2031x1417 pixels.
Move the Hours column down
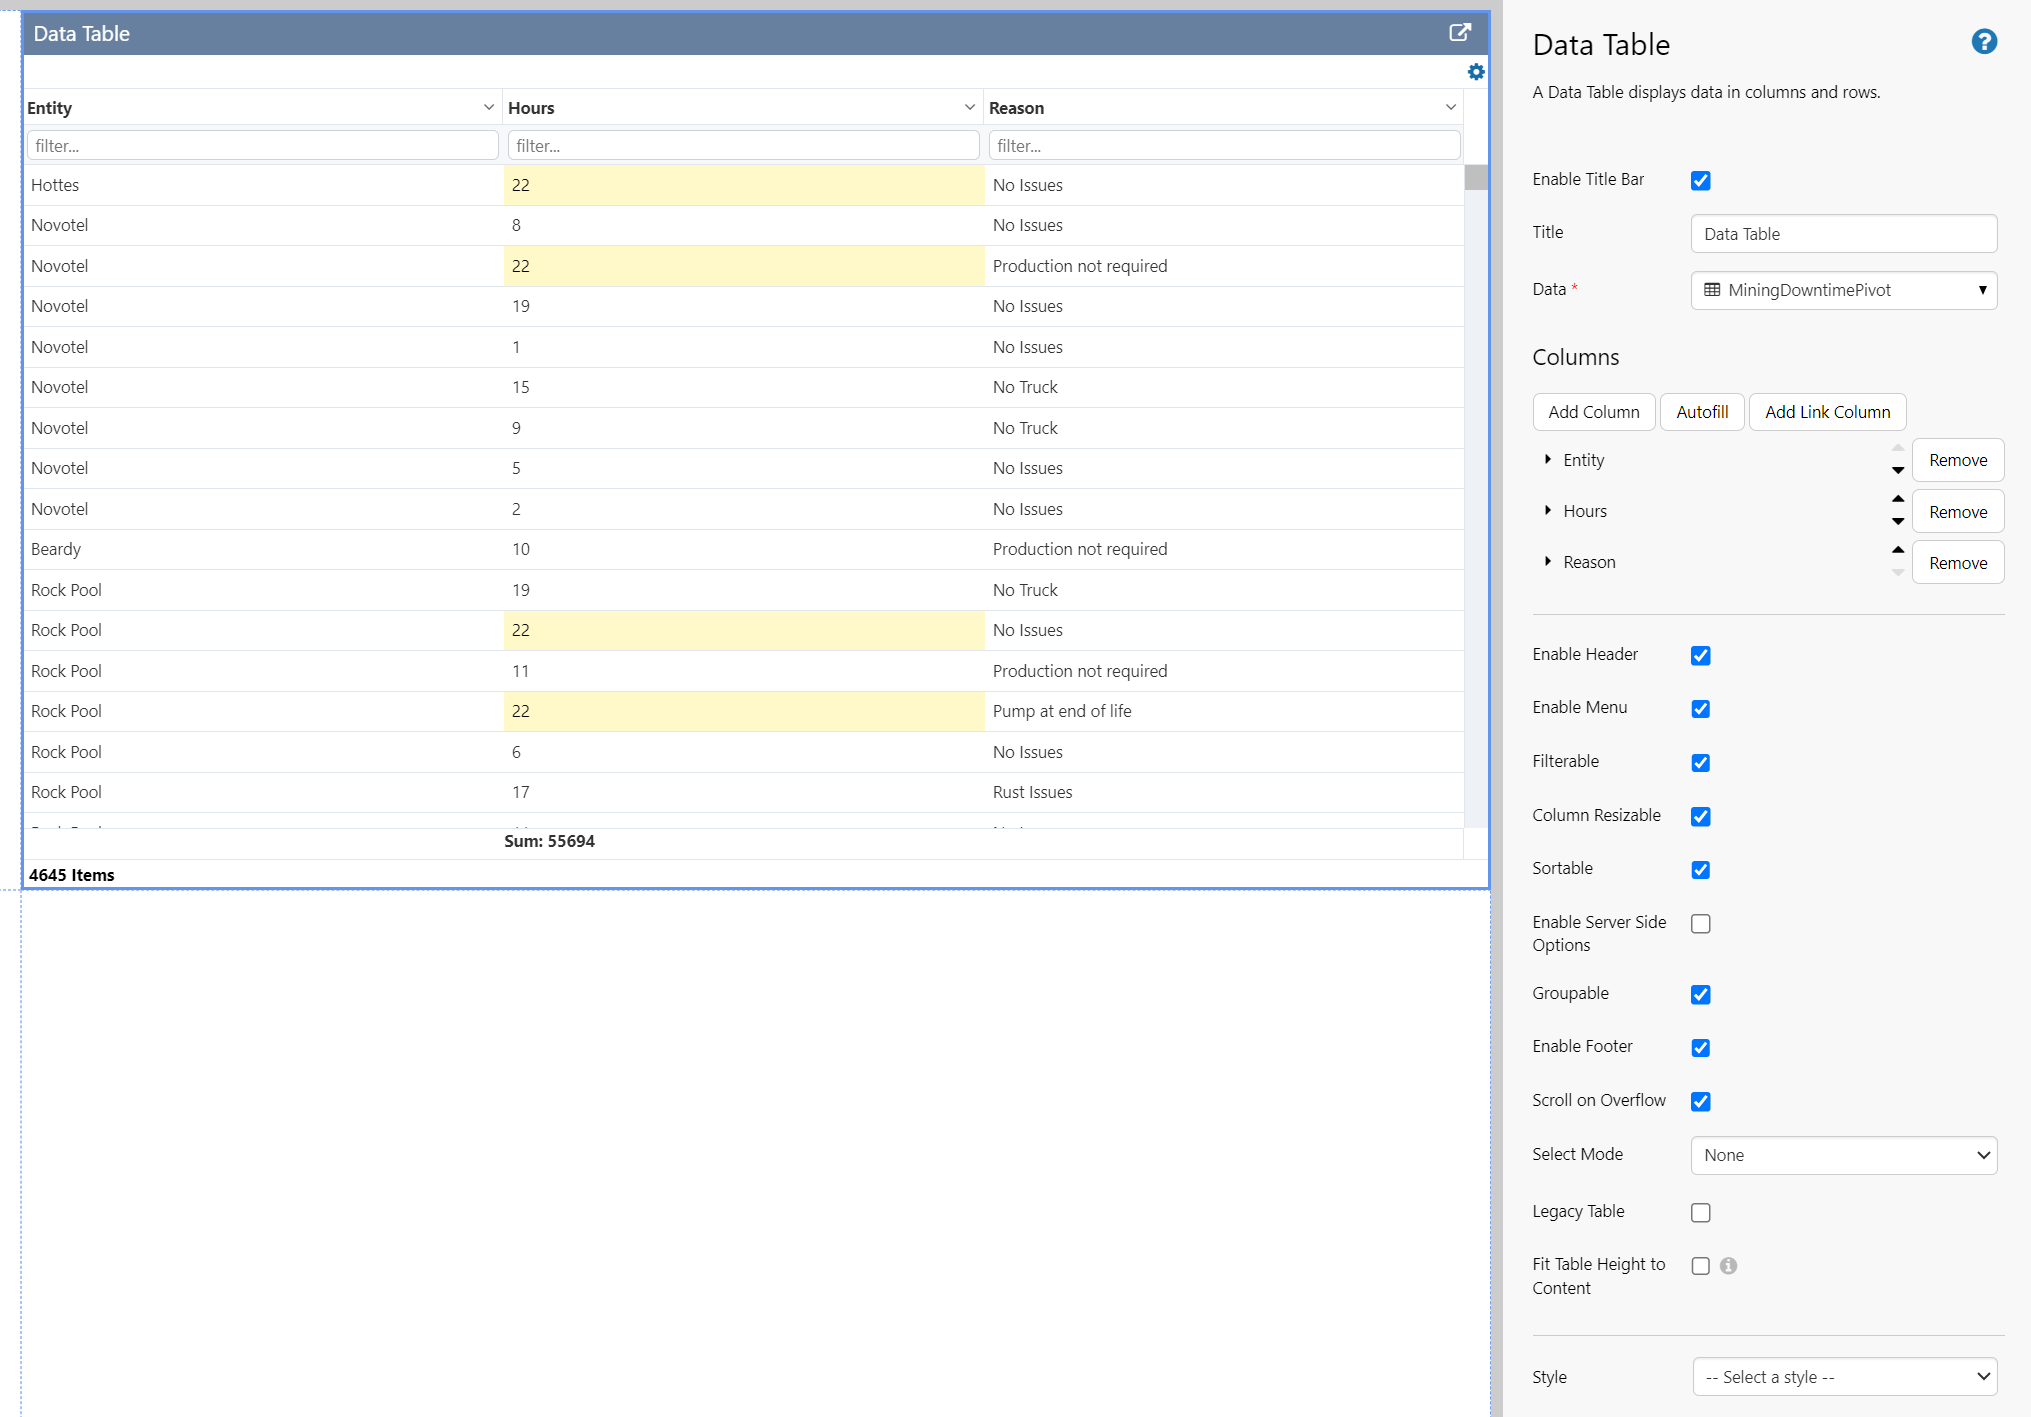[x=1897, y=522]
